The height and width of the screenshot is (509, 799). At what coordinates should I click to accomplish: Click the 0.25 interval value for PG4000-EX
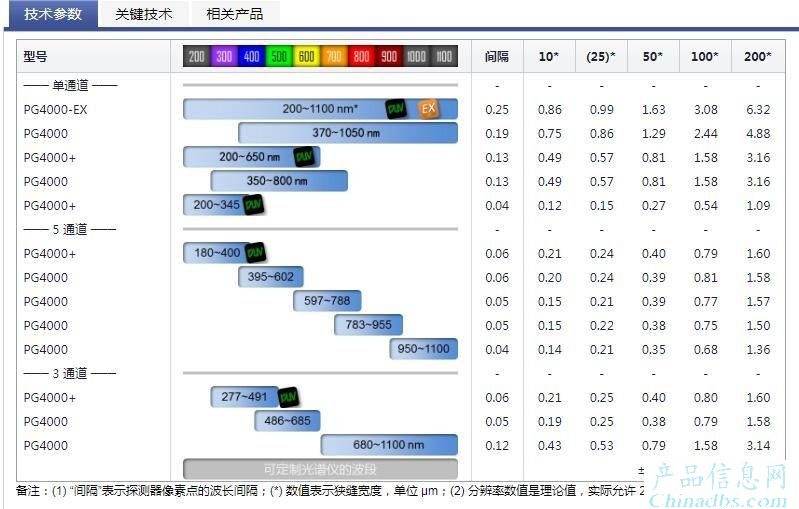497,110
